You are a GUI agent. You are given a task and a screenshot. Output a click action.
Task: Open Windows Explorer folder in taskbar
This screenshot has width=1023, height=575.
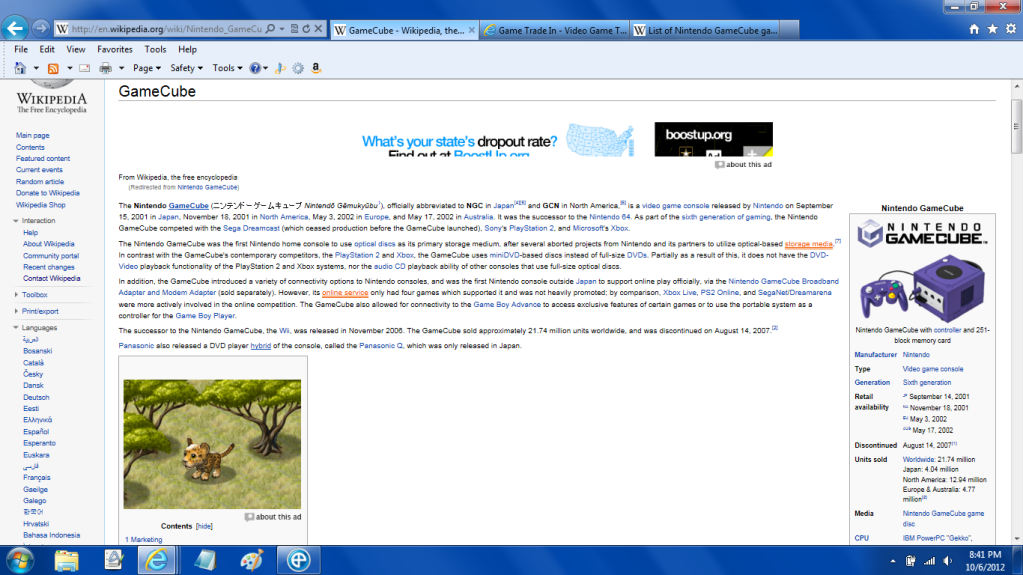click(x=66, y=561)
